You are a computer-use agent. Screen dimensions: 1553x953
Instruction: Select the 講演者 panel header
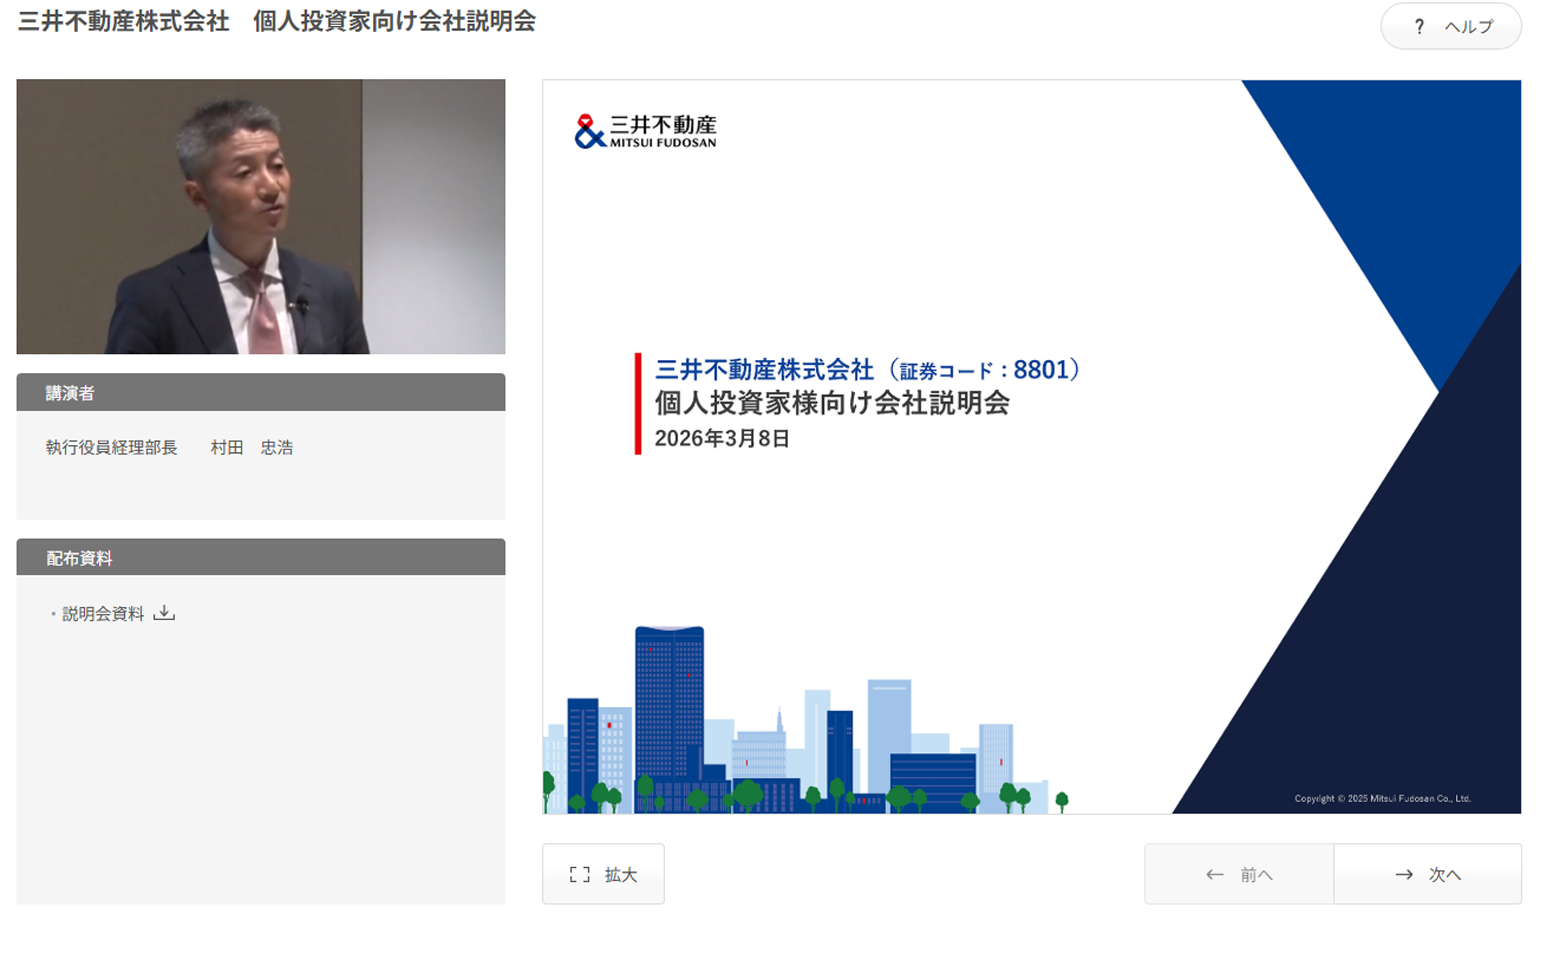pos(260,393)
